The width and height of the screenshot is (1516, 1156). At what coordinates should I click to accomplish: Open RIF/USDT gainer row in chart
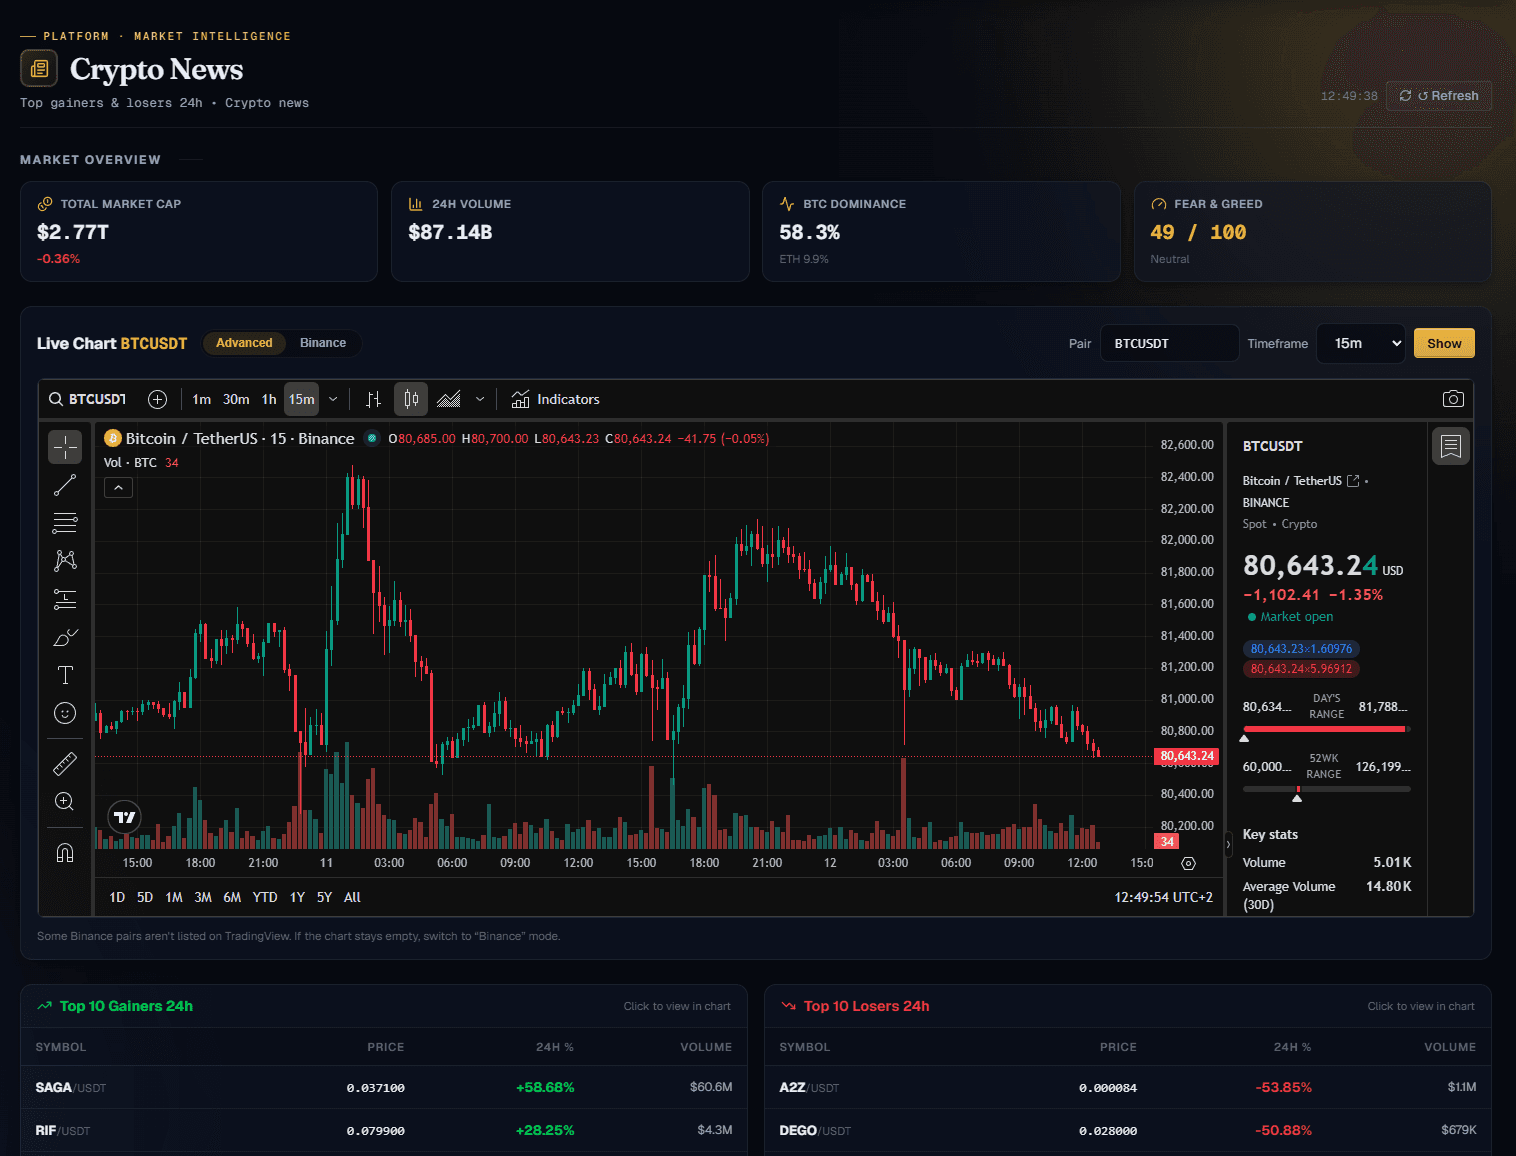tap(384, 1130)
